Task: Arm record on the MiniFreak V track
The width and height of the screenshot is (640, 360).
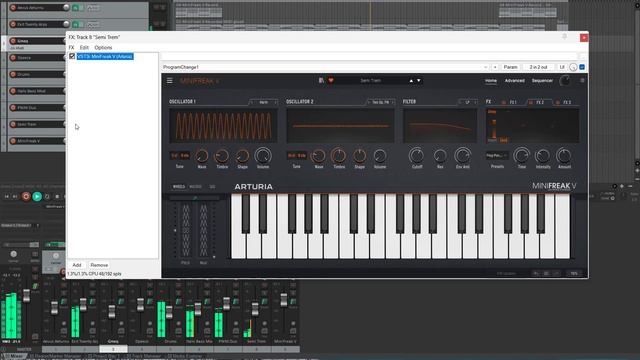Action: 13,141
